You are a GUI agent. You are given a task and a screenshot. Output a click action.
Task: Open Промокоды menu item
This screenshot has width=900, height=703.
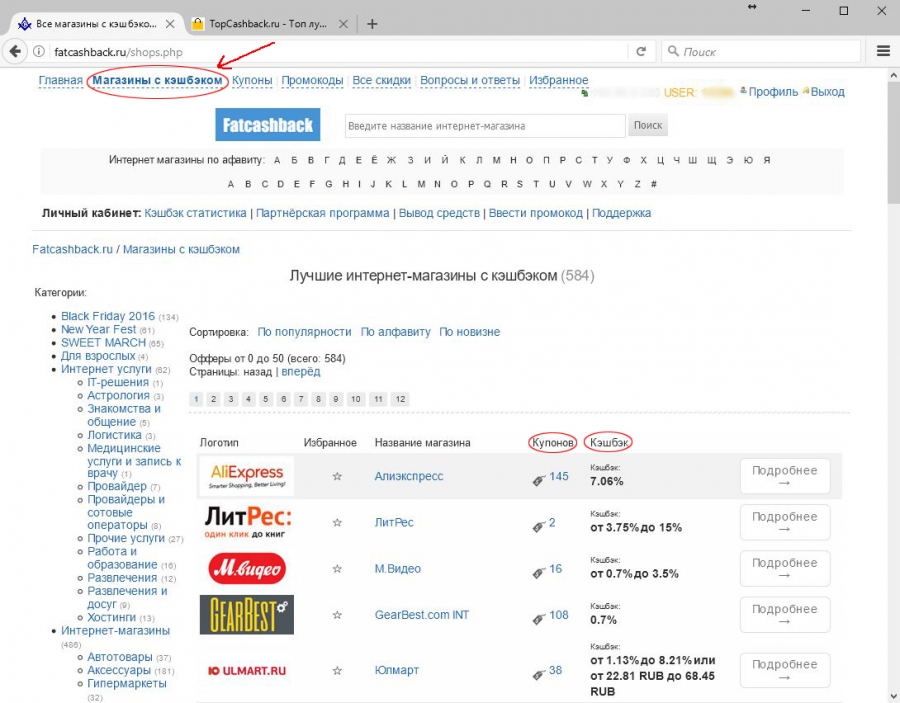pos(312,80)
